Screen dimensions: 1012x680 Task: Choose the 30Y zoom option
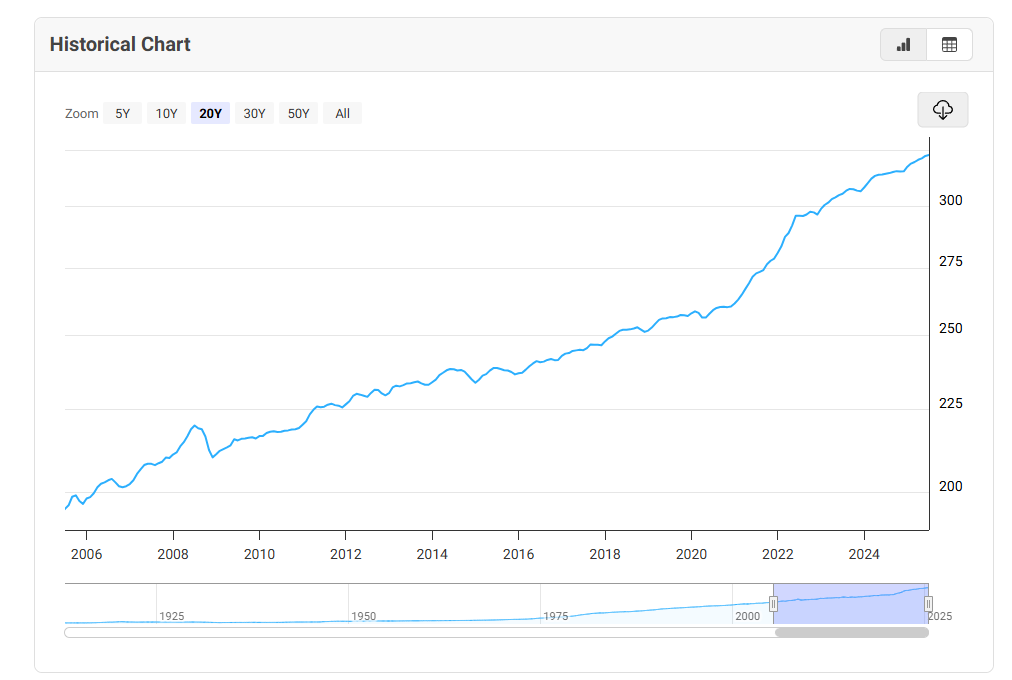[x=254, y=114]
